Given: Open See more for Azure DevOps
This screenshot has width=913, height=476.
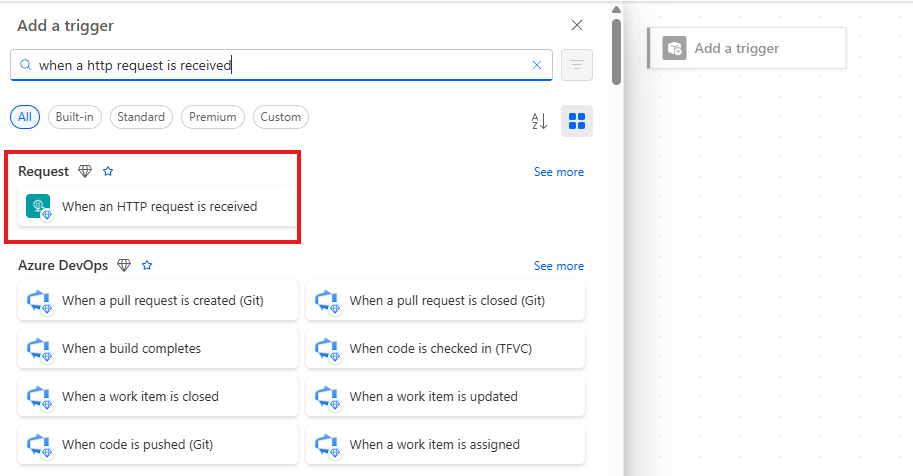Looking at the screenshot, I should pos(558,266).
